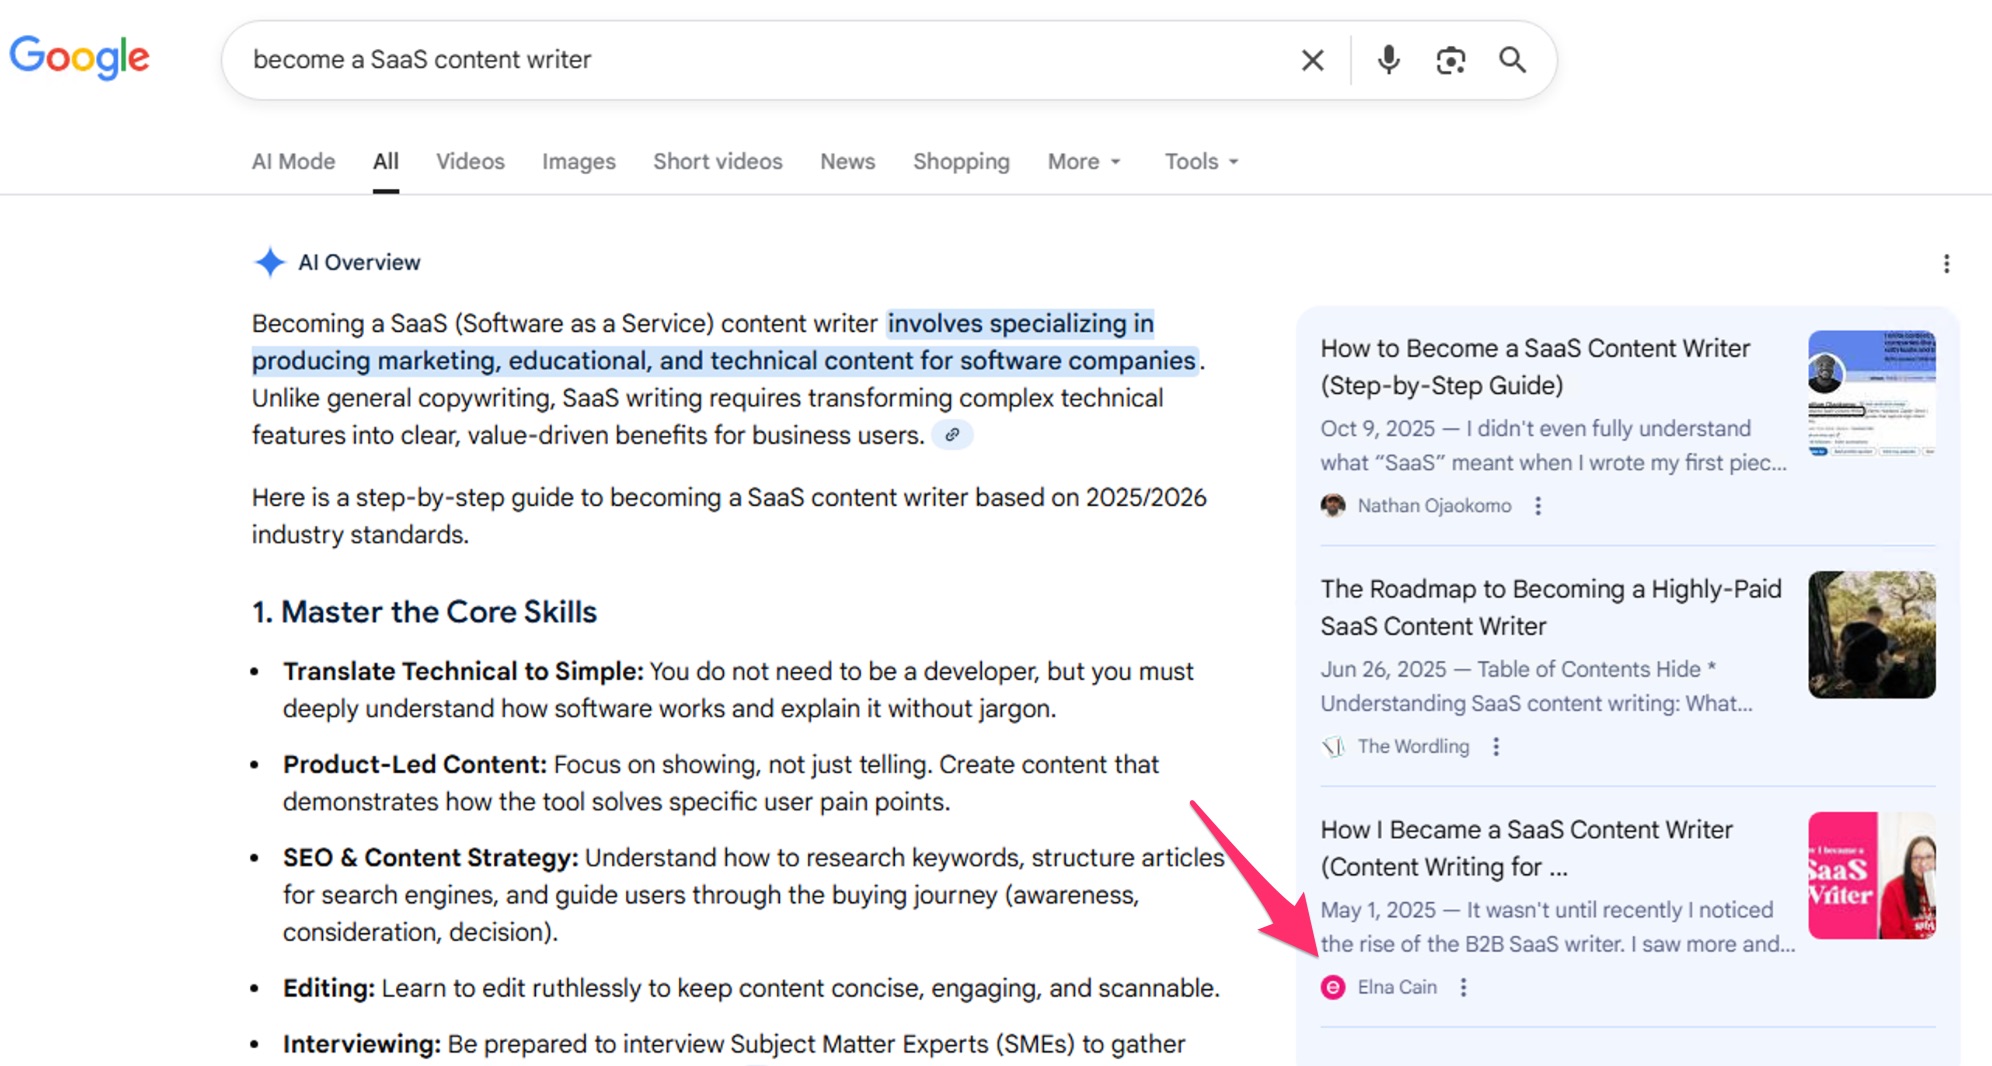Image resolution: width=1992 pixels, height=1066 pixels.
Task: Go to the News tab
Action: coord(847,162)
